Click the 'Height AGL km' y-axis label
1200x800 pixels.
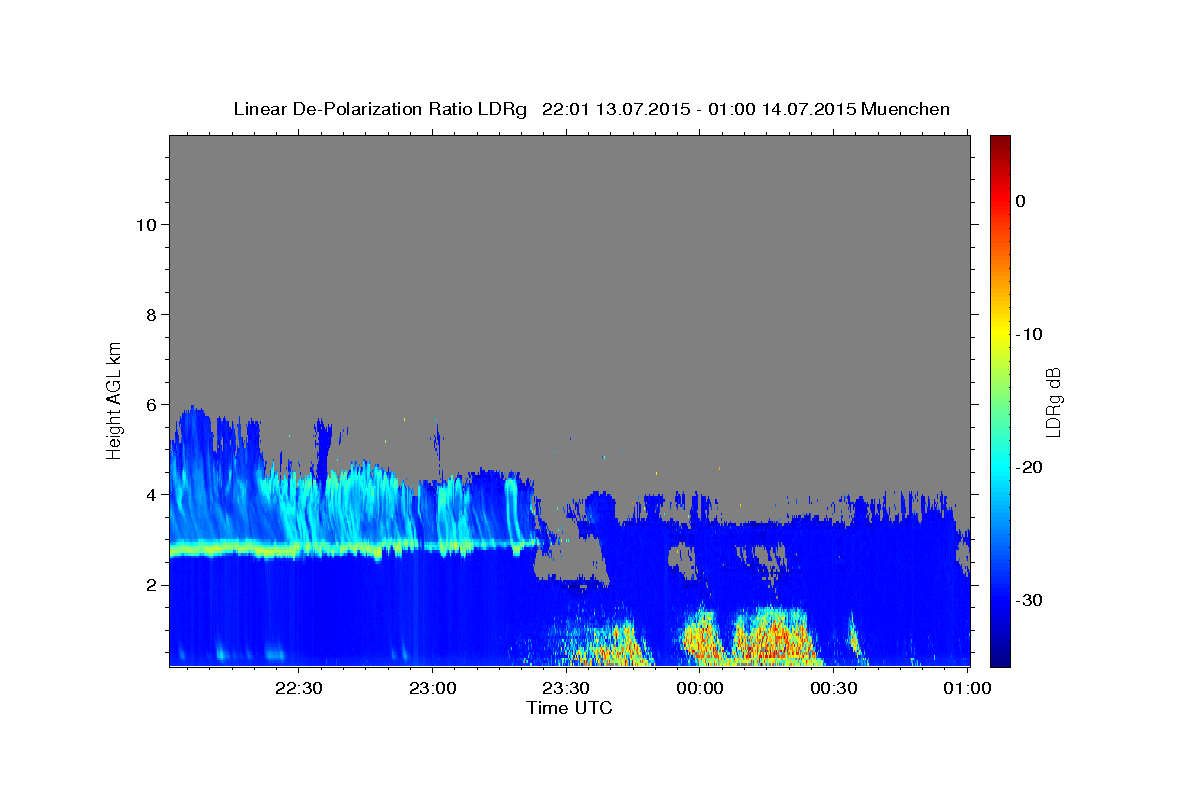pyautogui.click(x=115, y=399)
